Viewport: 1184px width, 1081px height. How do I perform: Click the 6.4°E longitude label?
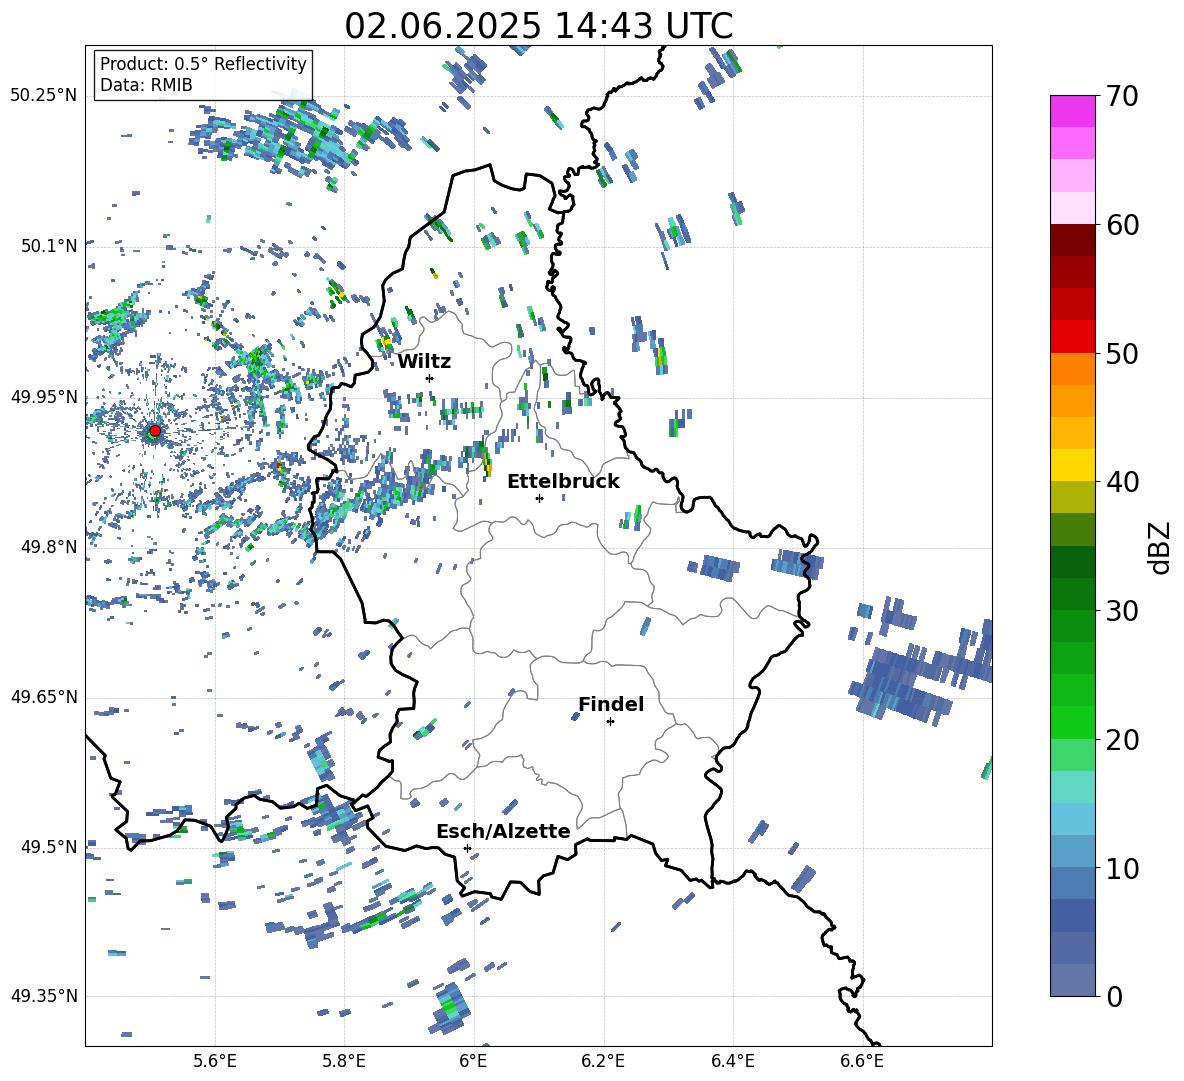[732, 1061]
